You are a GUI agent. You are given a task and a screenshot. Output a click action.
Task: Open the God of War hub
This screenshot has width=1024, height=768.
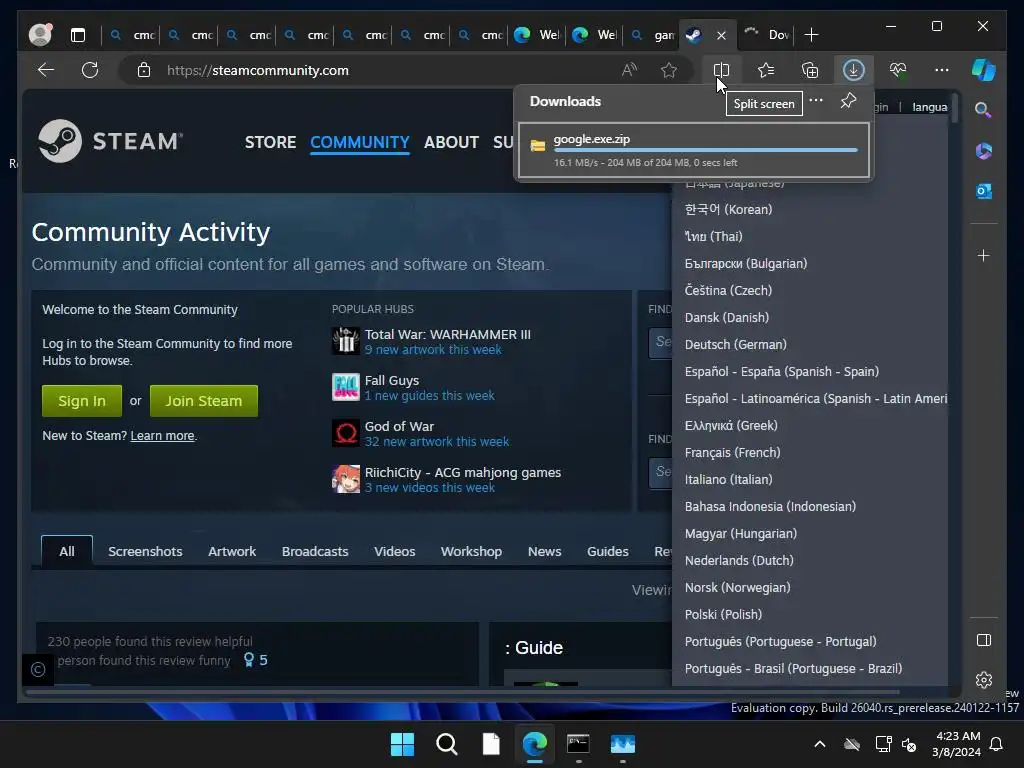(x=399, y=426)
